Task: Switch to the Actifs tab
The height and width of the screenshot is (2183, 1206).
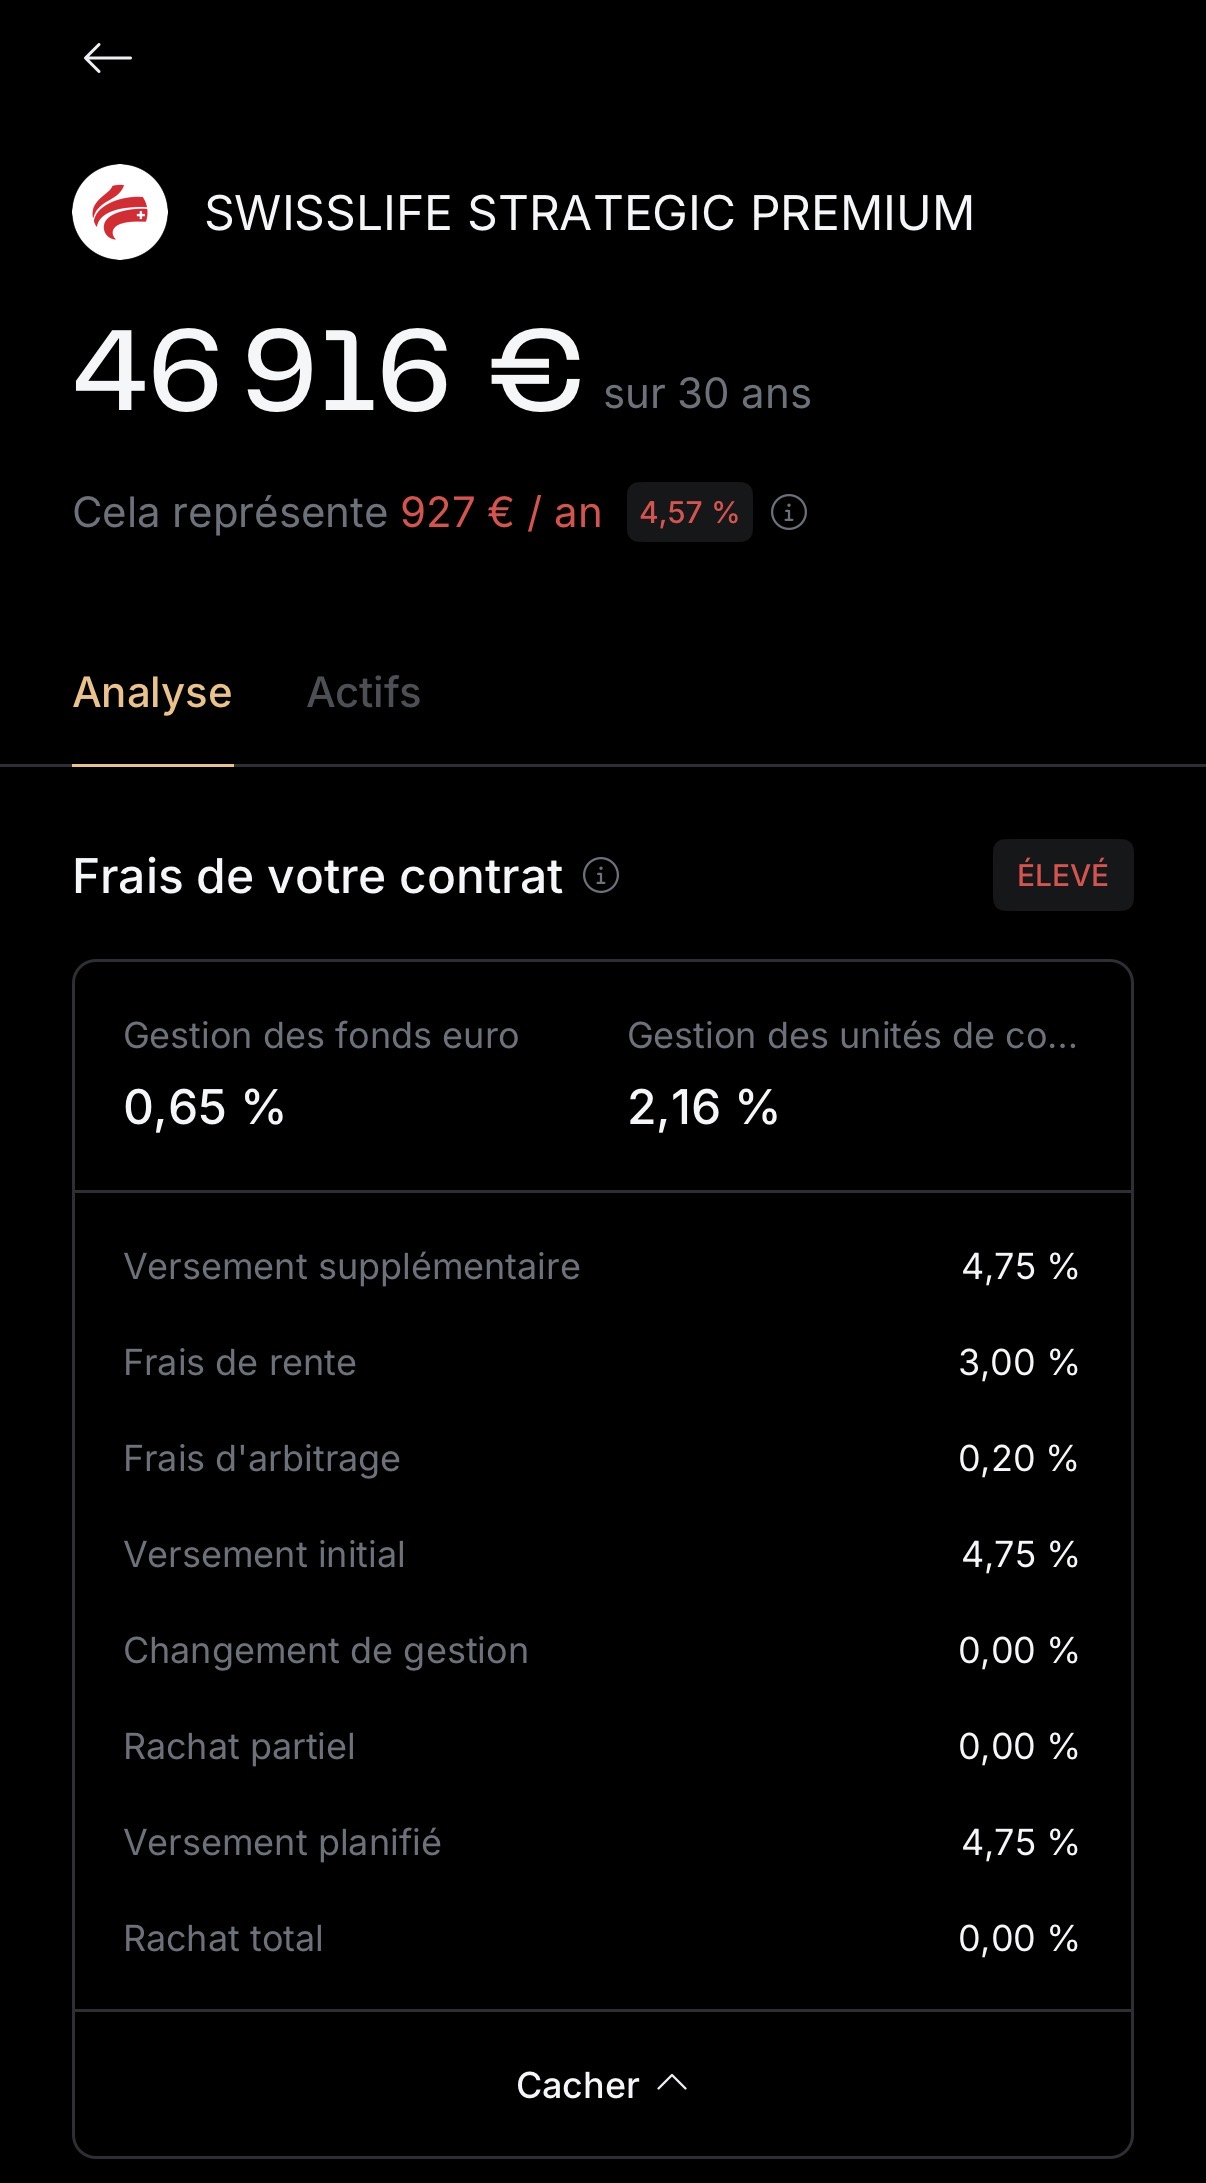Action: point(363,693)
